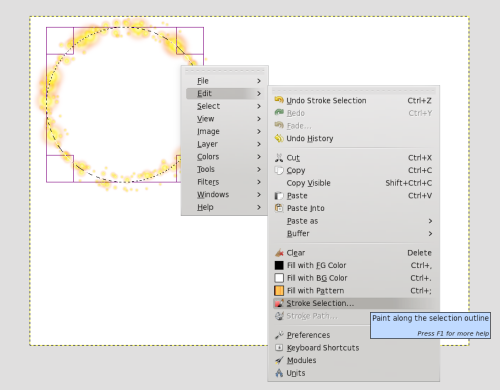Expand the Windows submenu arrow

click(x=259, y=195)
